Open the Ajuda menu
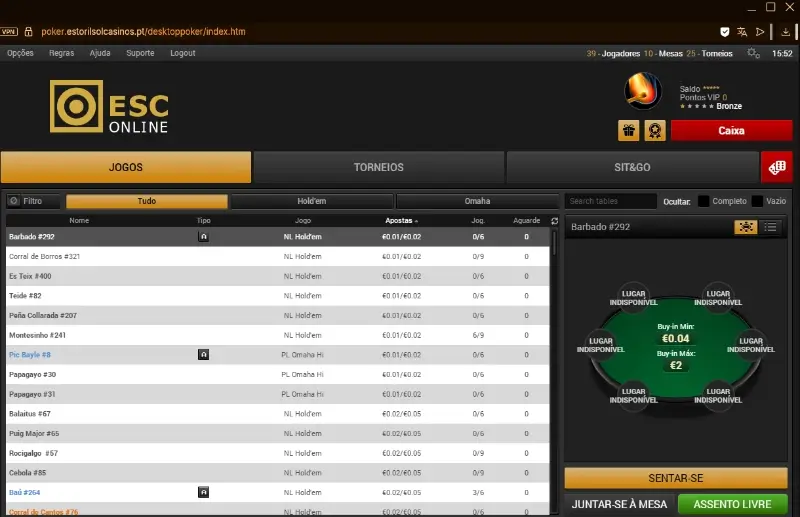Screen dimensions: 800x517 [100, 53]
